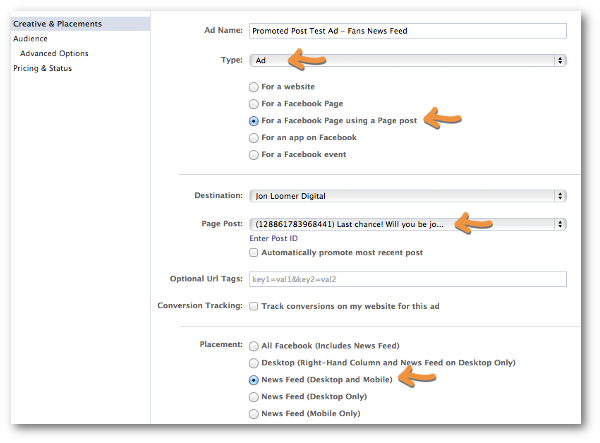This screenshot has height=443, width=600.
Task: Select the 'For a website' radio button
Action: coord(254,87)
